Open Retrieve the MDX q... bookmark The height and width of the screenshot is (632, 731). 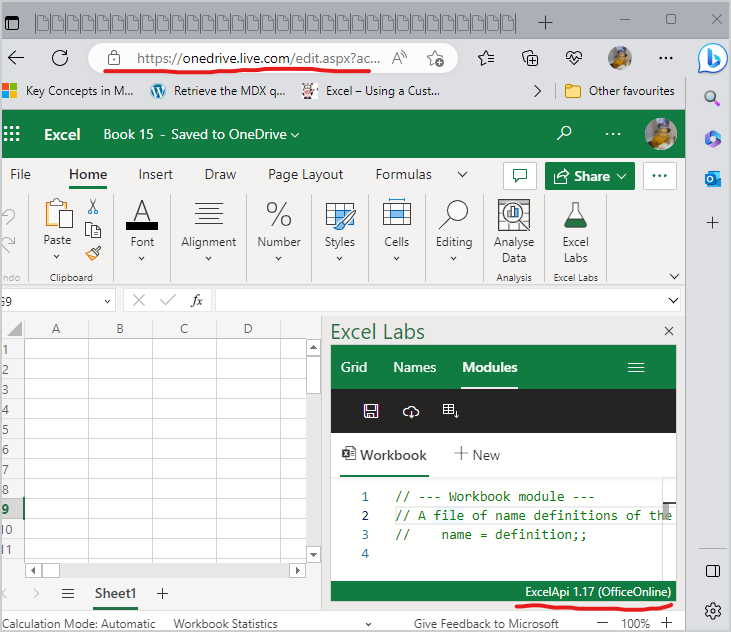point(218,91)
